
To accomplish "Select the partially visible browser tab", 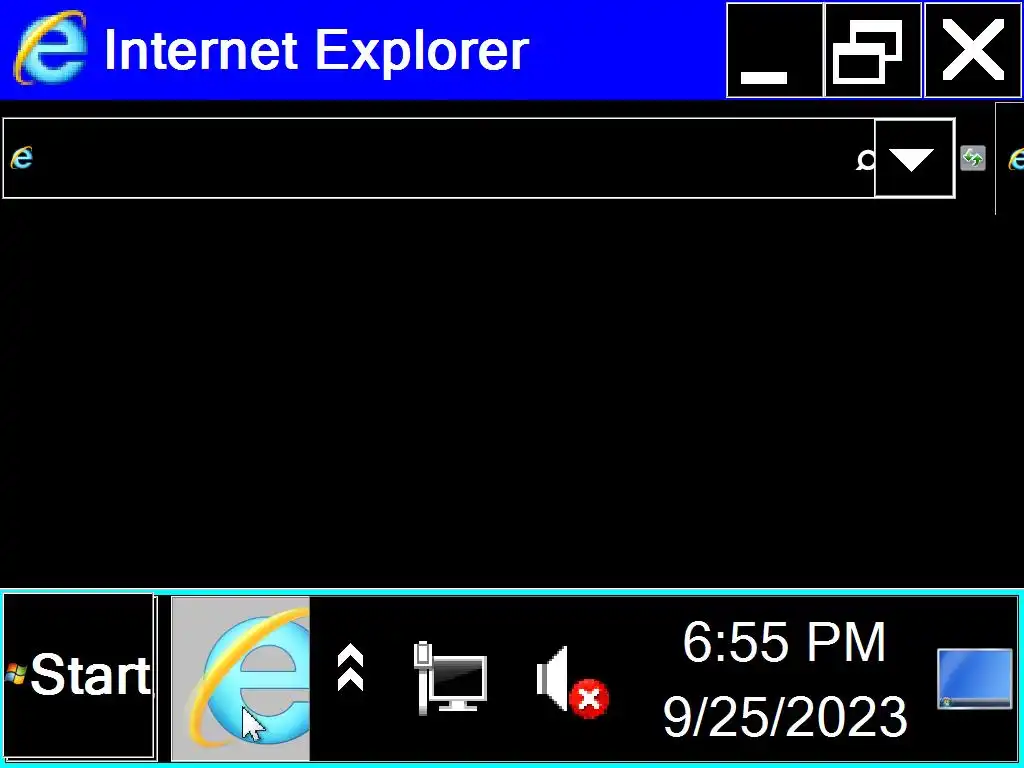I will tap(1010, 159).
